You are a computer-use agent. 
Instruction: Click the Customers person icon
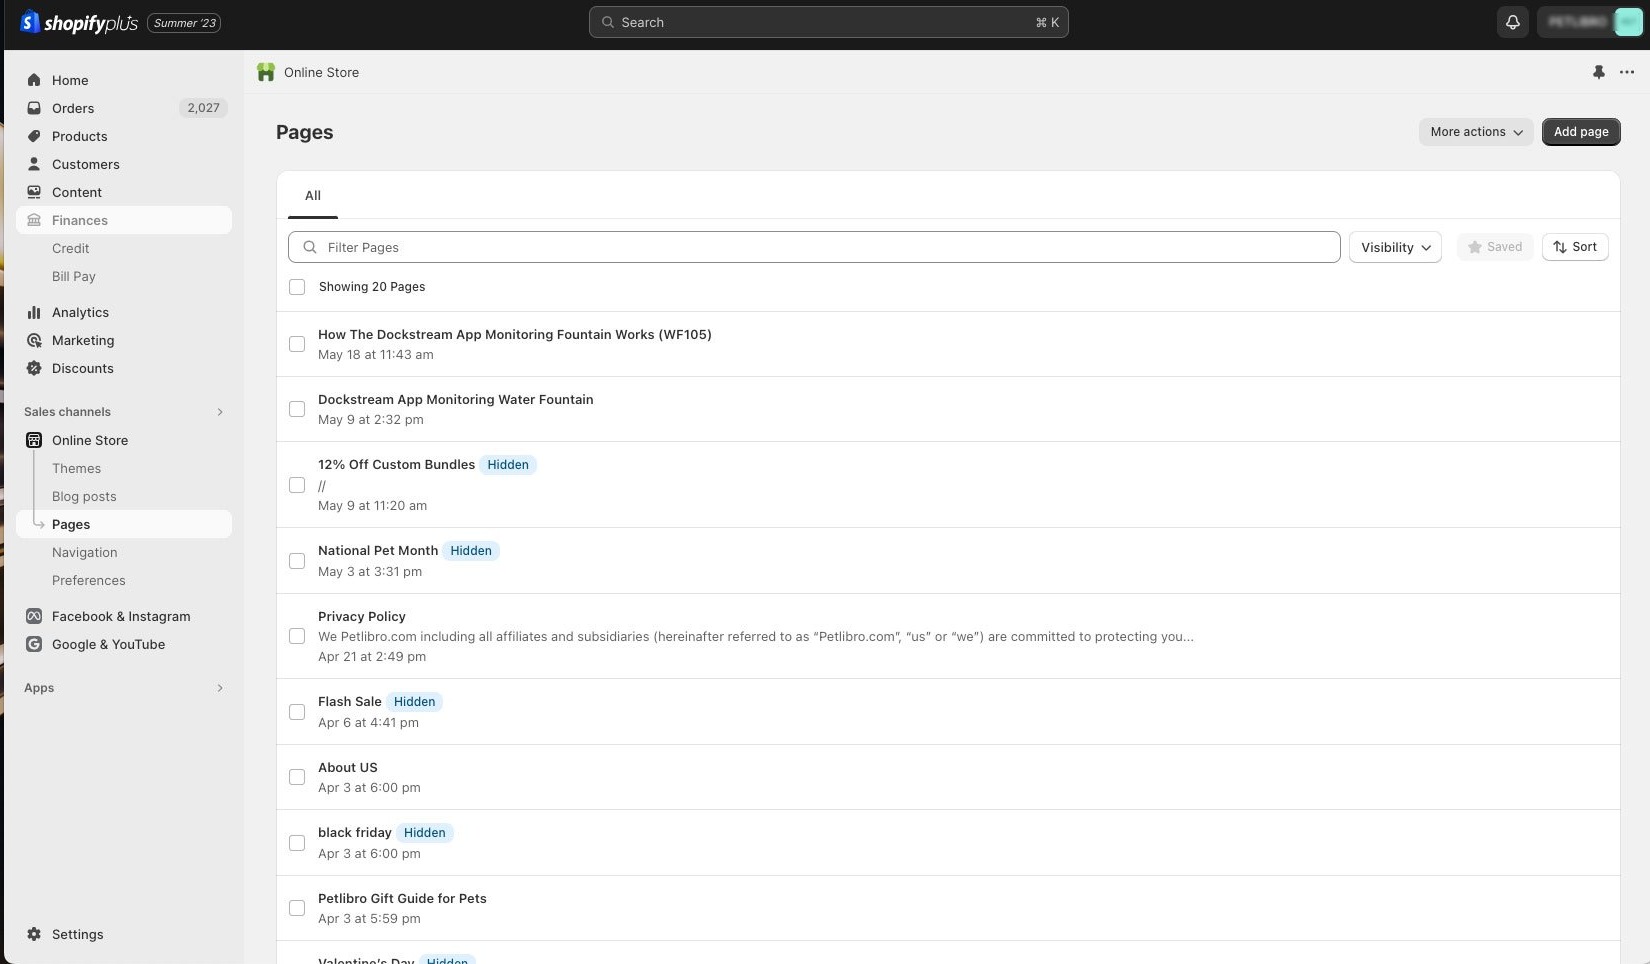pos(34,164)
